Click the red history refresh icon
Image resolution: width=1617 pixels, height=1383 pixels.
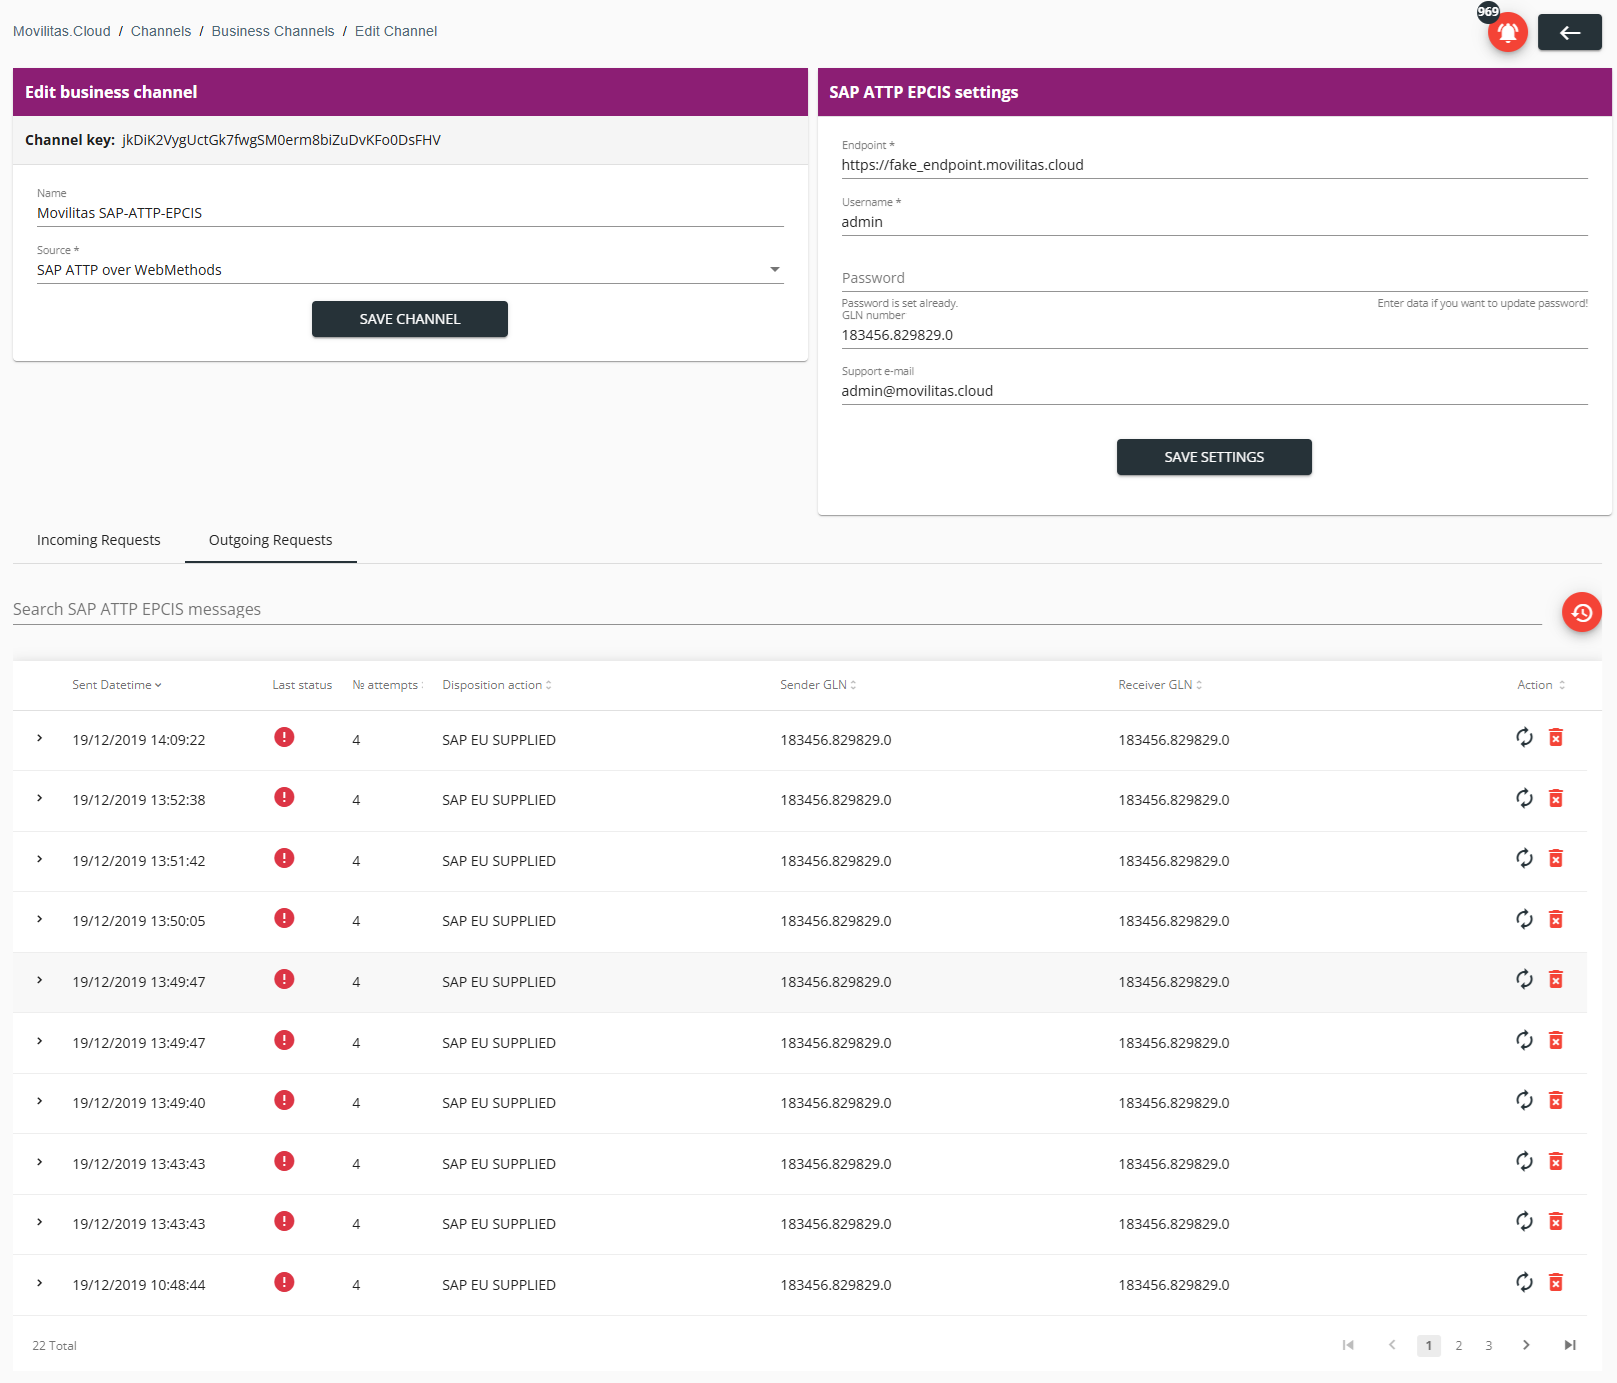point(1581,612)
